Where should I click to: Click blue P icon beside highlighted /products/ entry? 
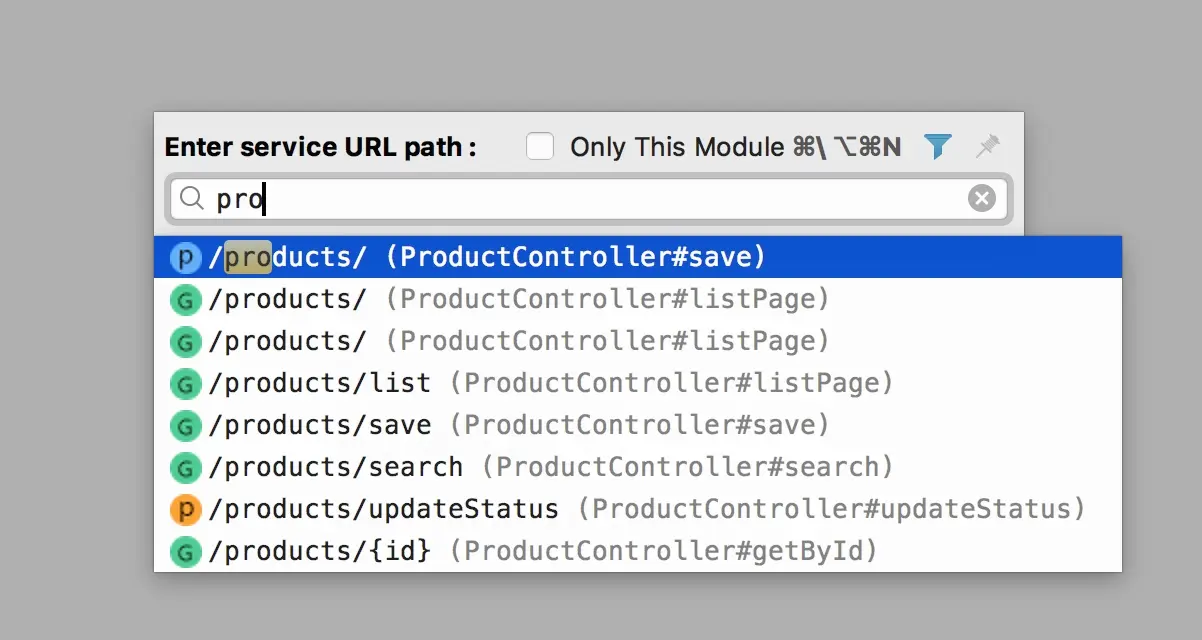[x=185, y=258]
